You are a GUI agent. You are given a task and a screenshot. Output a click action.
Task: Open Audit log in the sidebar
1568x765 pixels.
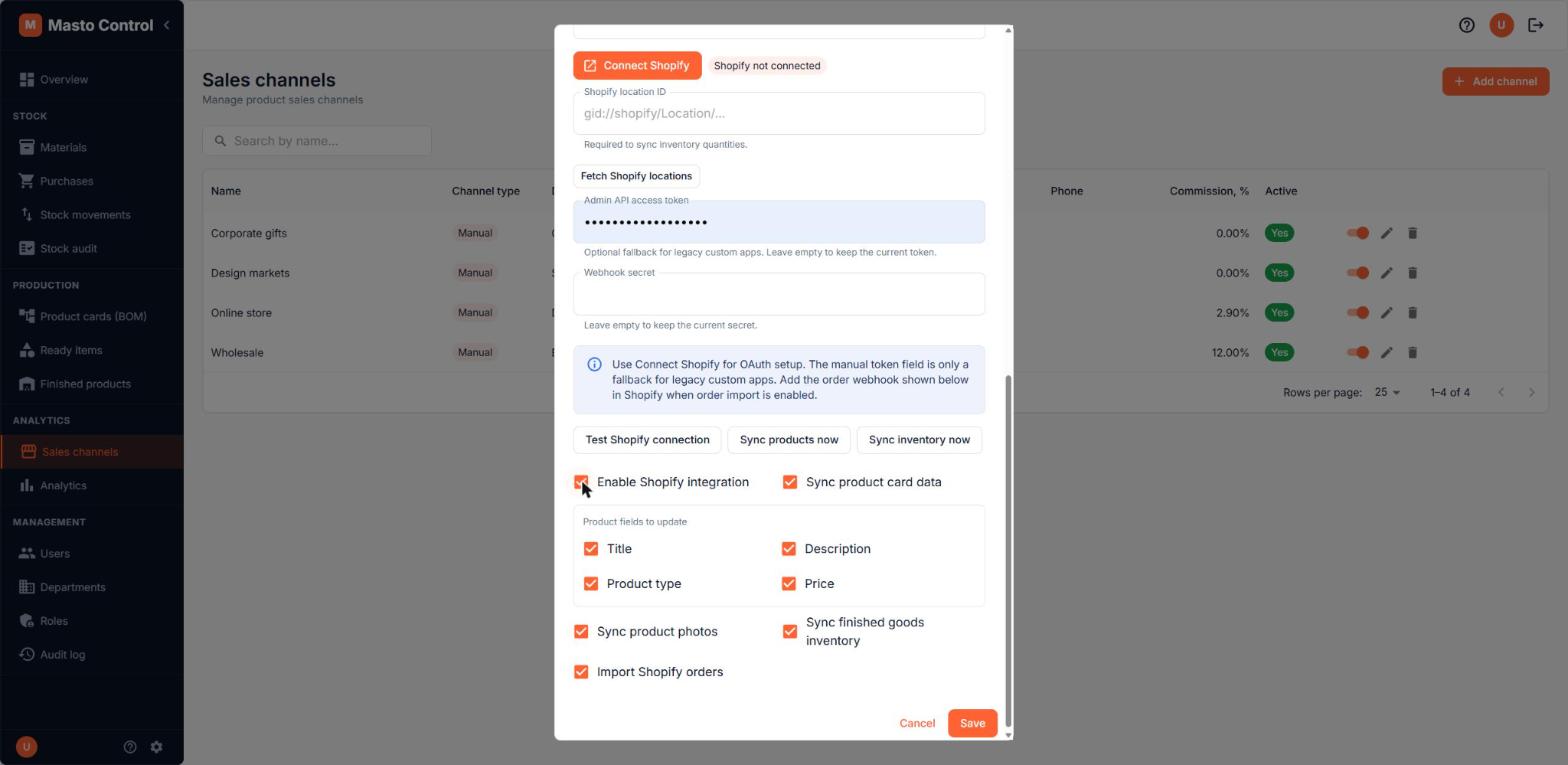tap(91, 655)
